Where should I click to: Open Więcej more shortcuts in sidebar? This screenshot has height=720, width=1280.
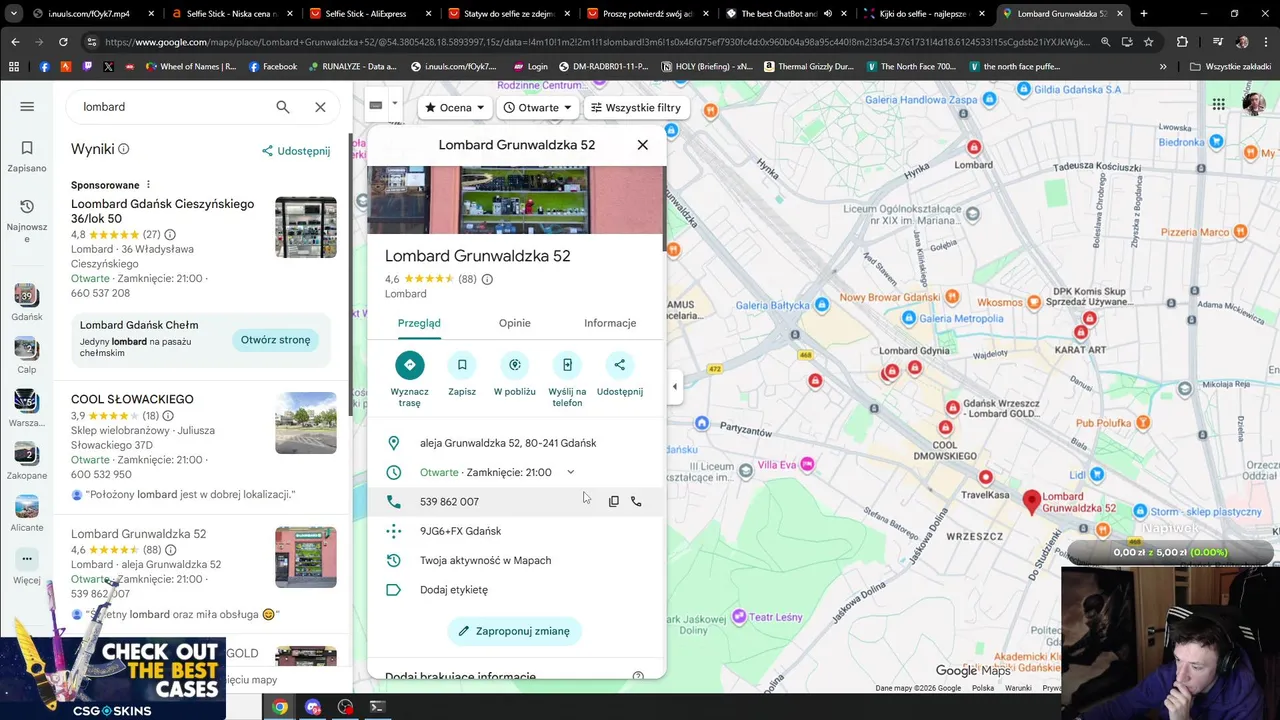pyautogui.click(x=27, y=566)
